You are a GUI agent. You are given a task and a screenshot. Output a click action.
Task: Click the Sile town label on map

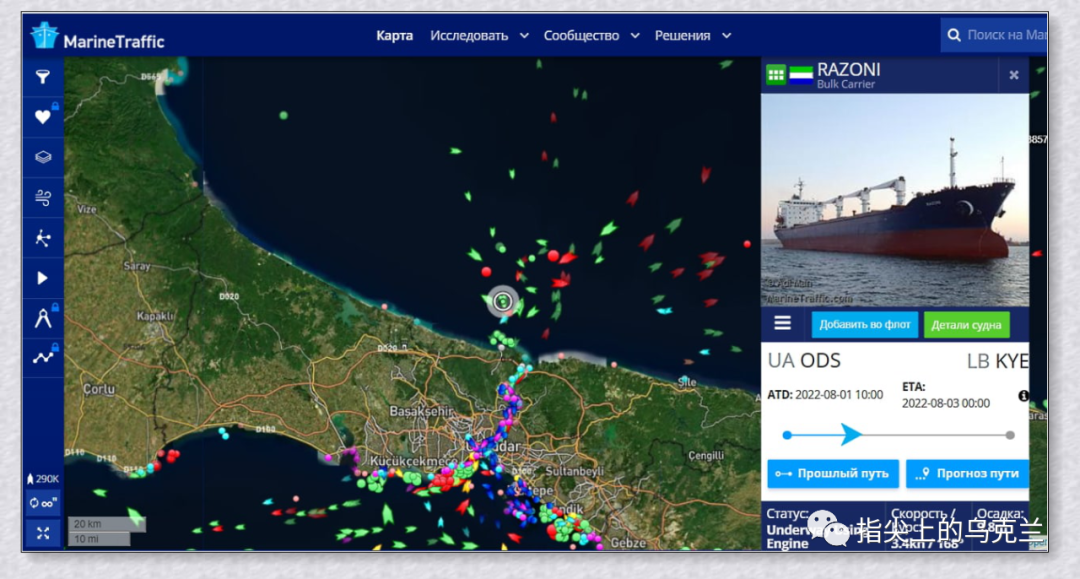687,381
